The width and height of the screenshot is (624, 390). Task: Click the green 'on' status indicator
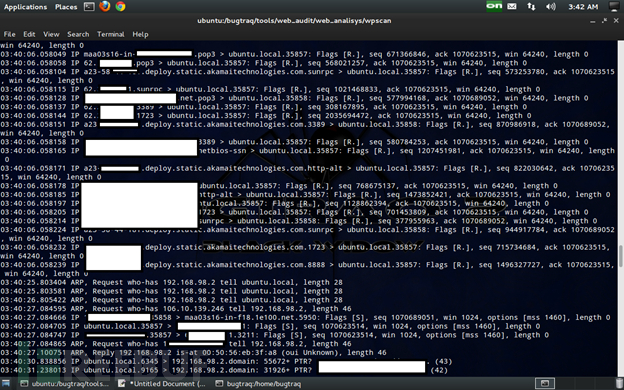click(494, 6)
